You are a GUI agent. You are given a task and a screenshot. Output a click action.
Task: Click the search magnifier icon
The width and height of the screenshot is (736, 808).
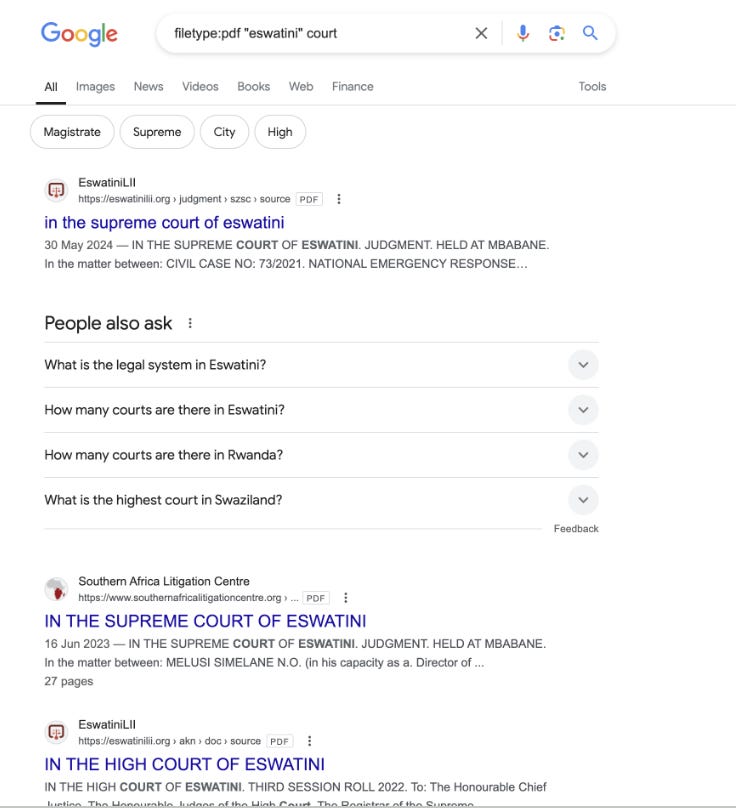tap(590, 32)
